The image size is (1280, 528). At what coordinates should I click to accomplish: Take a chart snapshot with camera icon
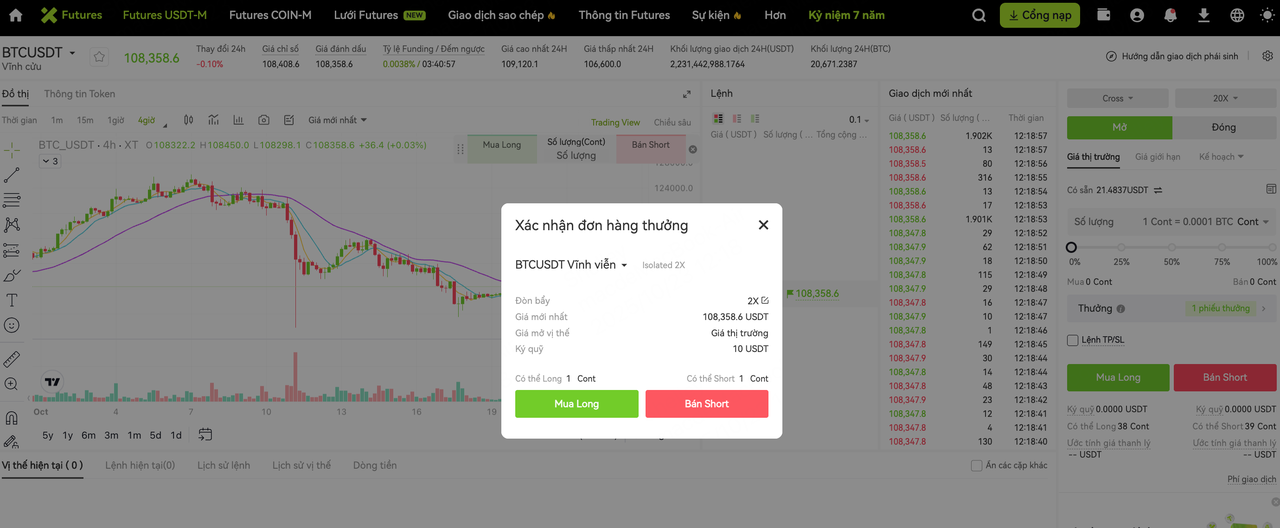(264, 120)
